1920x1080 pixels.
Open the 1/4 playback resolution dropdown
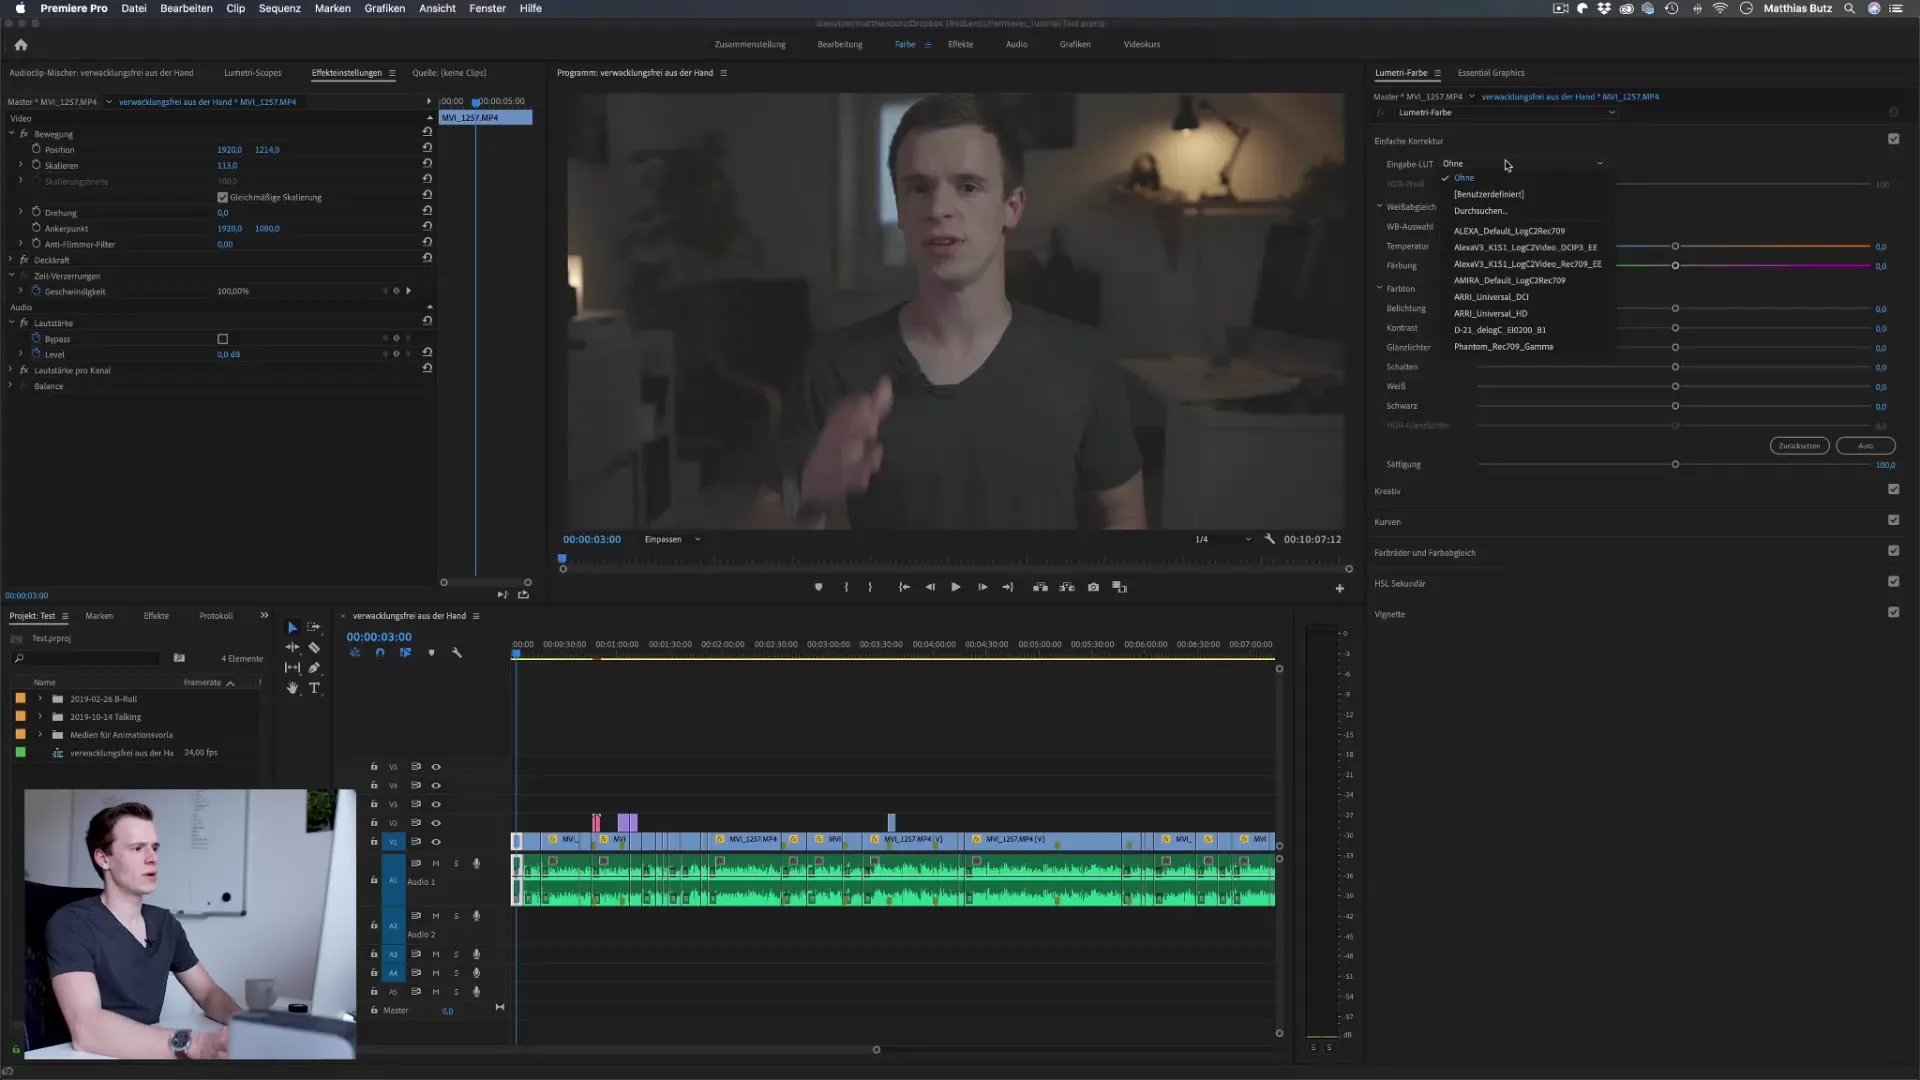[1222, 539]
